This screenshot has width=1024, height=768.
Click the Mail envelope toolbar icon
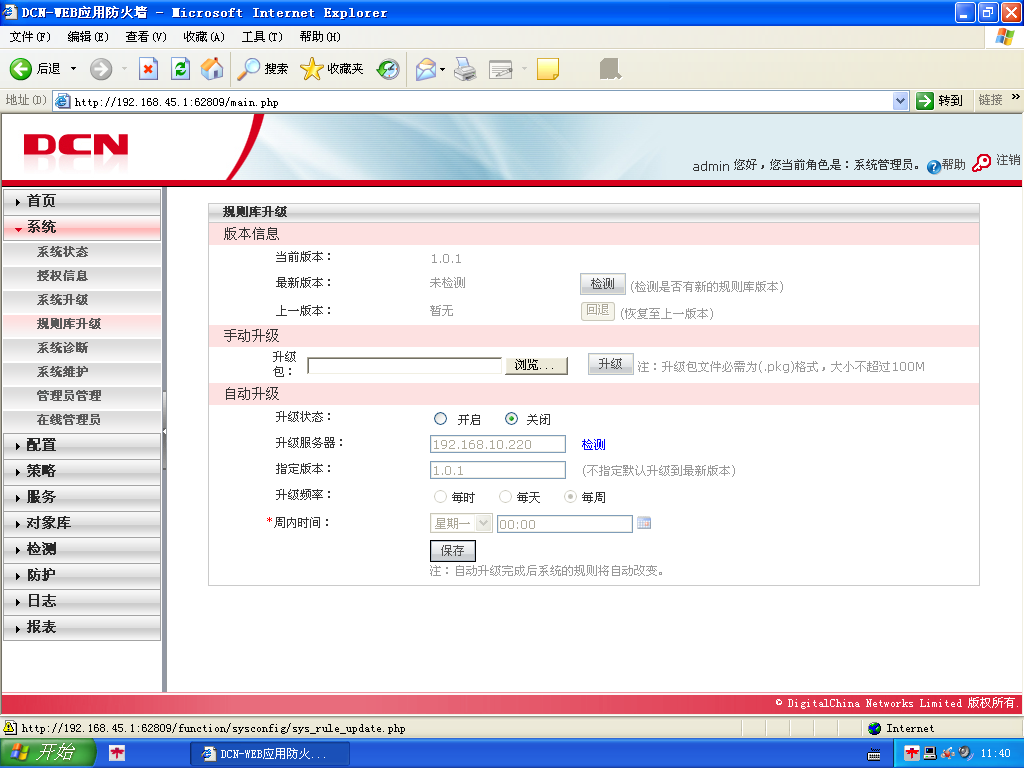pyautogui.click(x=426, y=69)
